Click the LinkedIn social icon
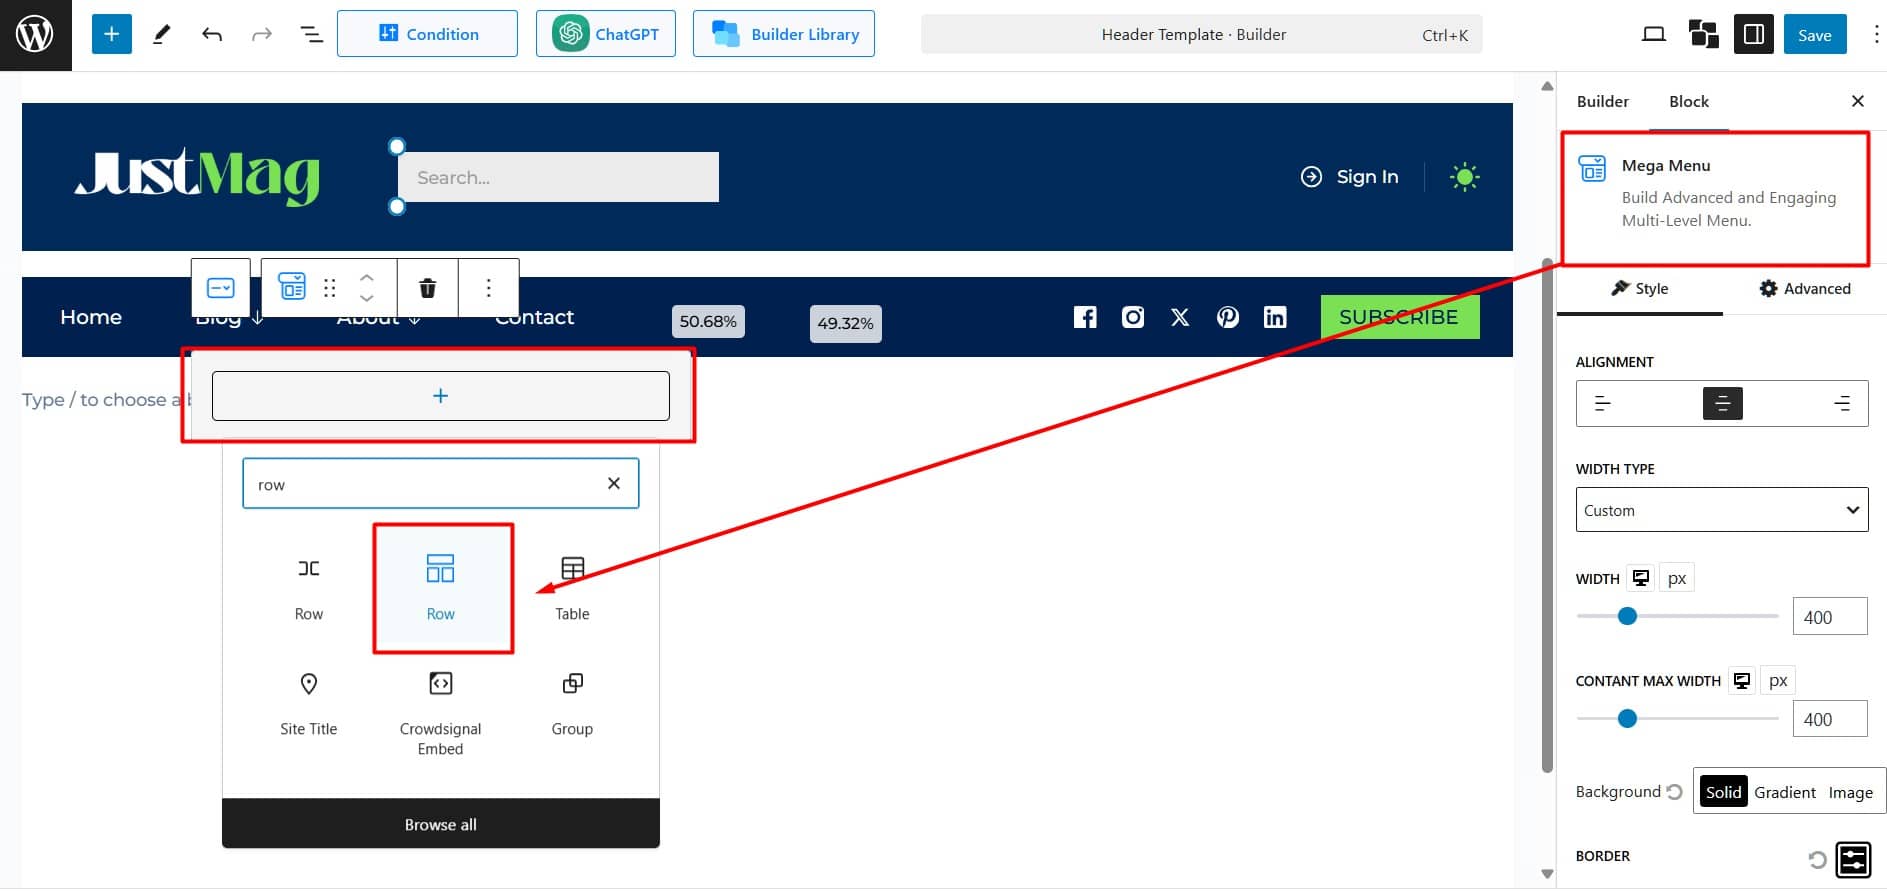 coord(1275,317)
